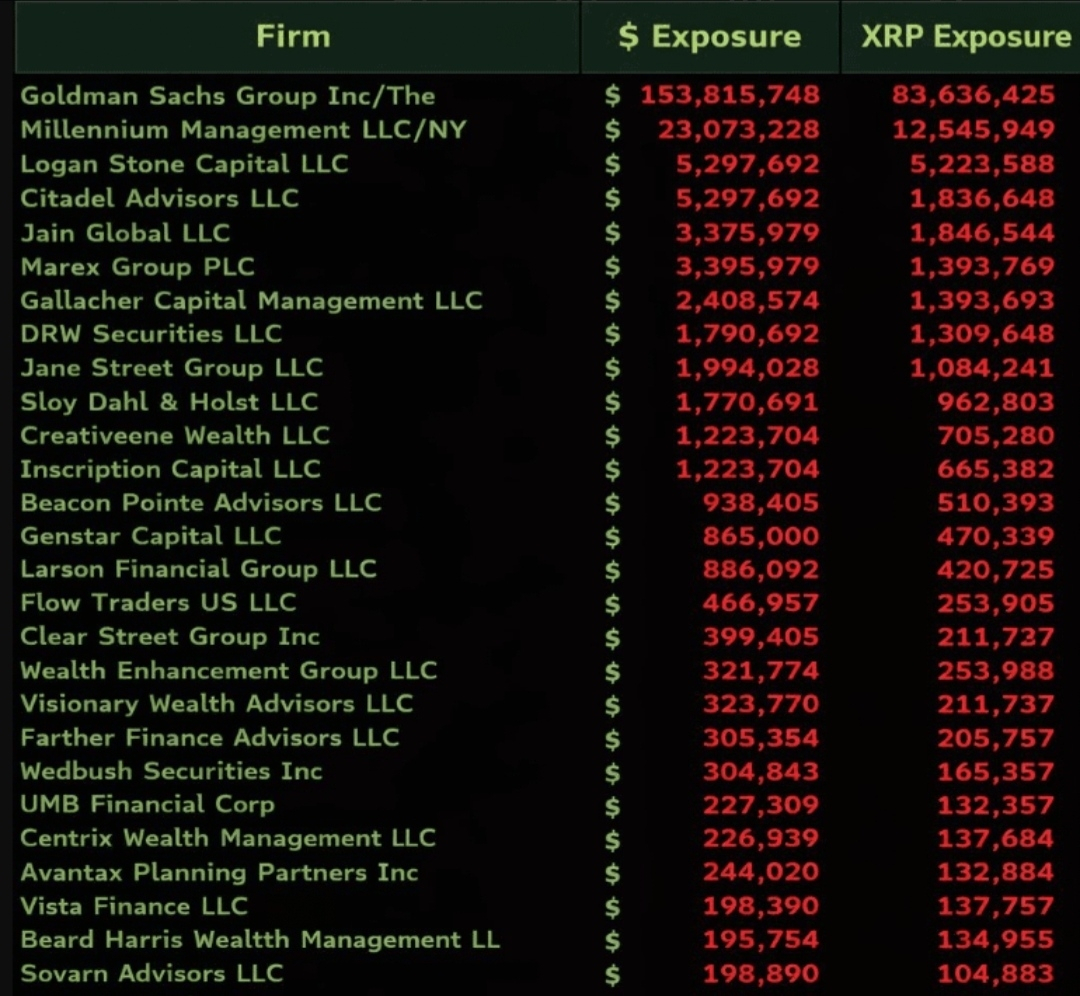Viewport: 1080px width, 996px height.
Task: Click the 5,223,588 XRP exposure value
Action: pyautogui.click(x=982, y=164)
